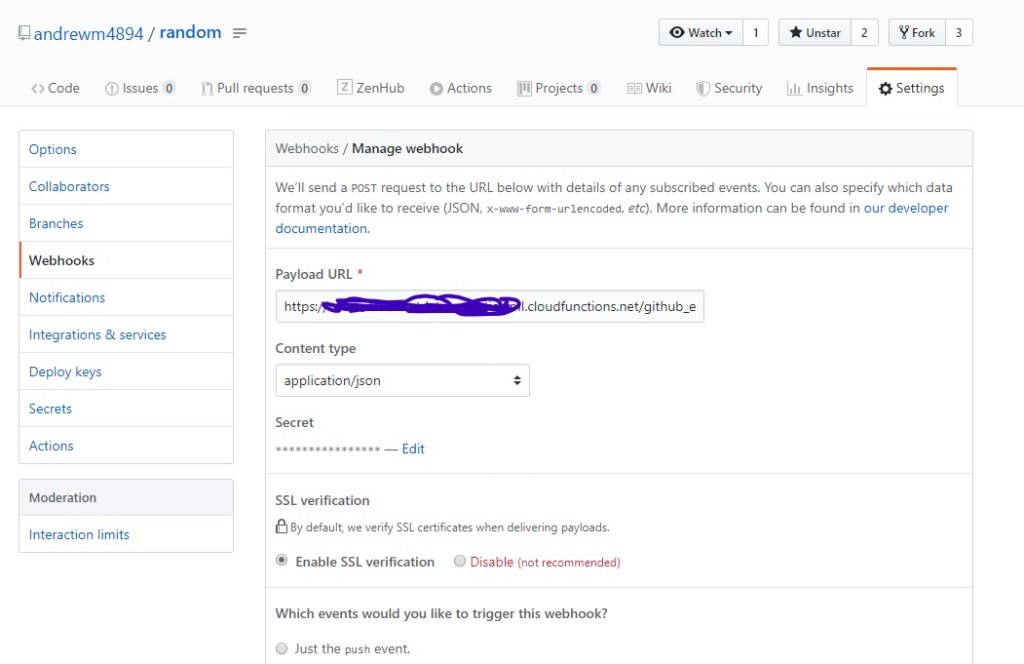This screenshot has height=664, width=1024.
Task: Open Interaction limits under Moderation
Action: [126, 535]
